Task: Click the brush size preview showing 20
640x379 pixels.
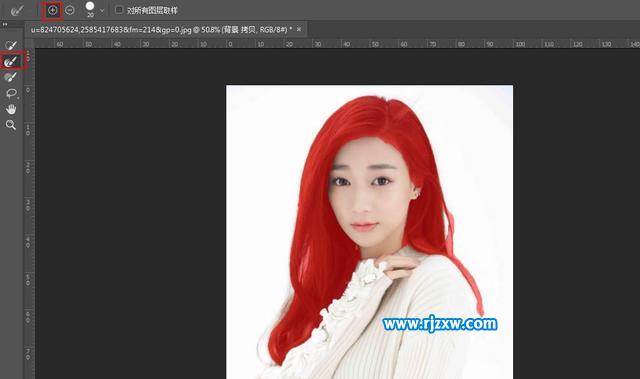Action: click(x=90, y=9)
